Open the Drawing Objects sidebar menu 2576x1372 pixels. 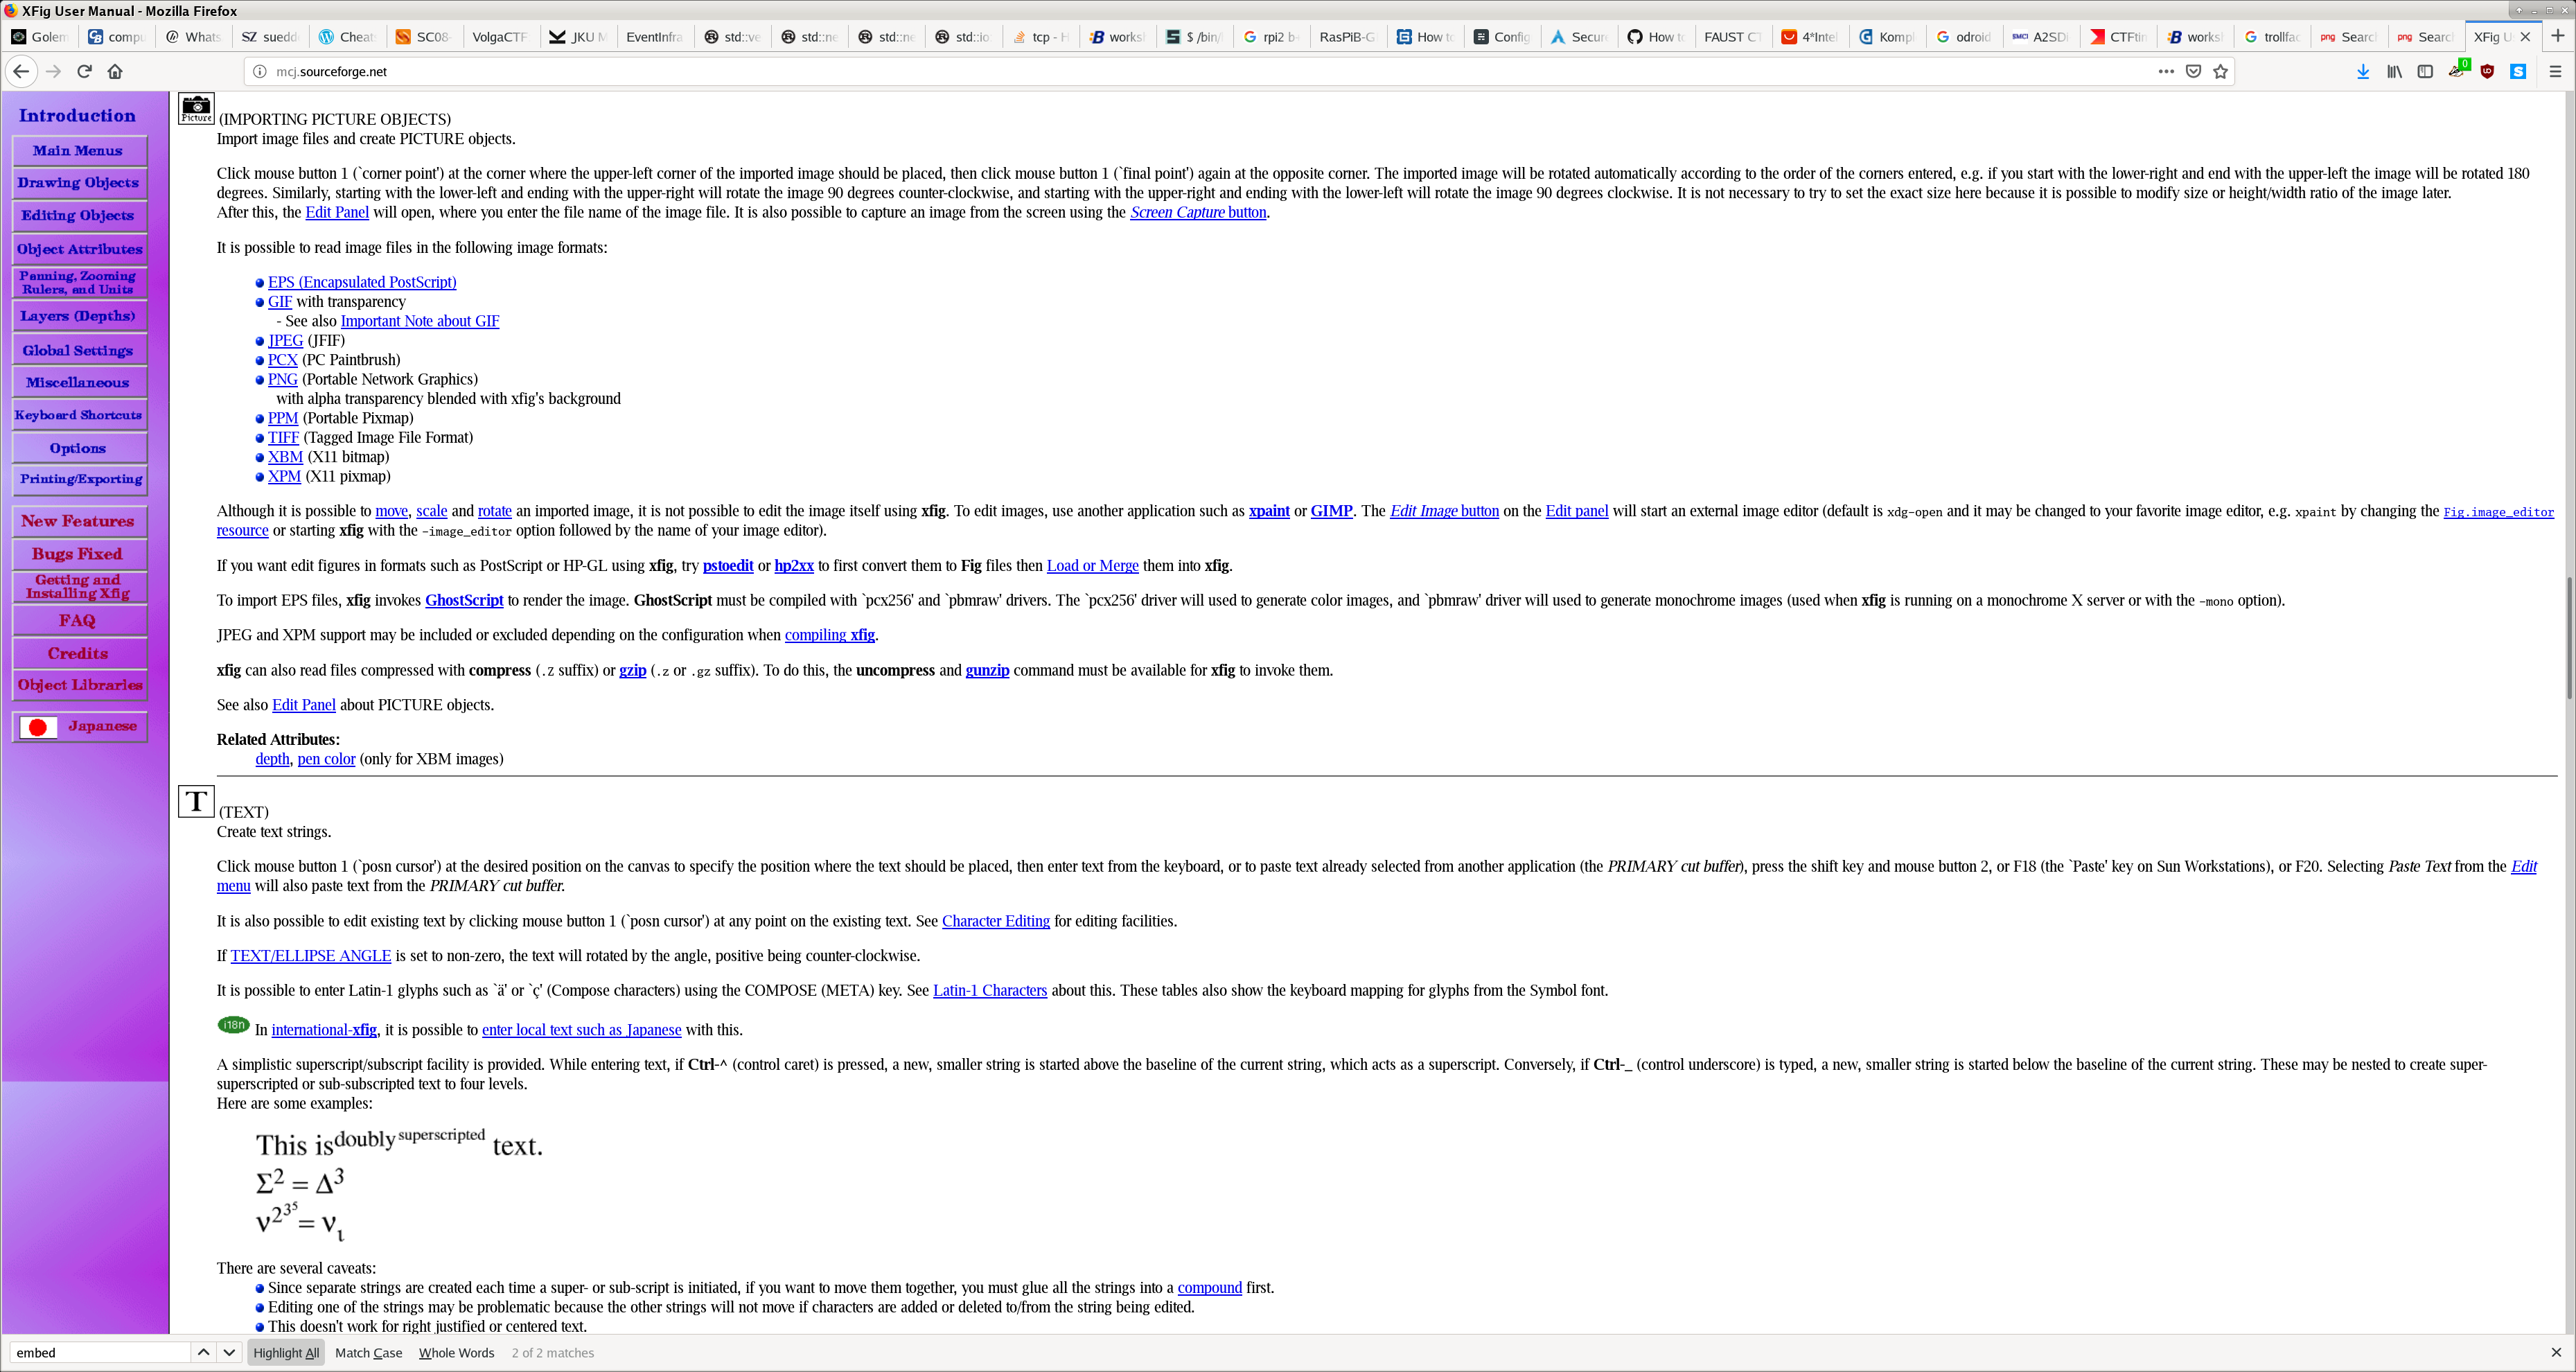coord(78,183)
